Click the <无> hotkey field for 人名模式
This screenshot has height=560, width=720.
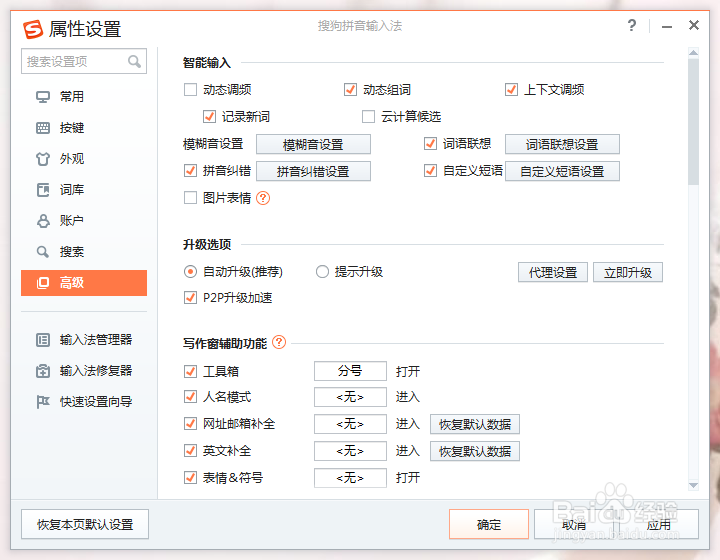pos(350,397)
